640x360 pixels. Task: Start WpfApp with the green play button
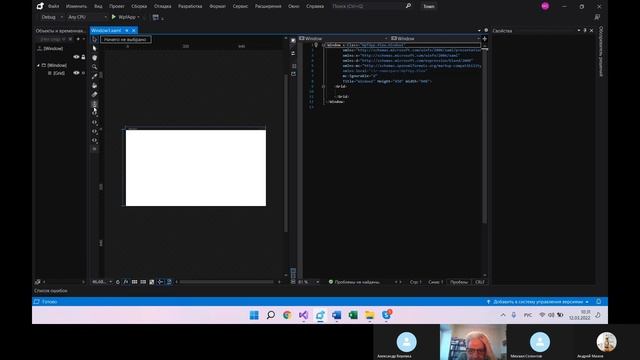(114, 17)
